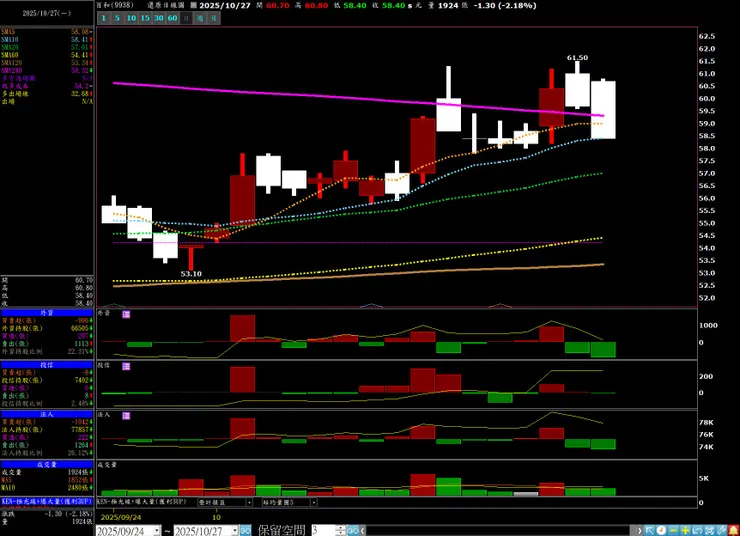Screen dimensions: 740x536
Task: Click the small icon before date 2025/10/27
Action: click(193, 5)
